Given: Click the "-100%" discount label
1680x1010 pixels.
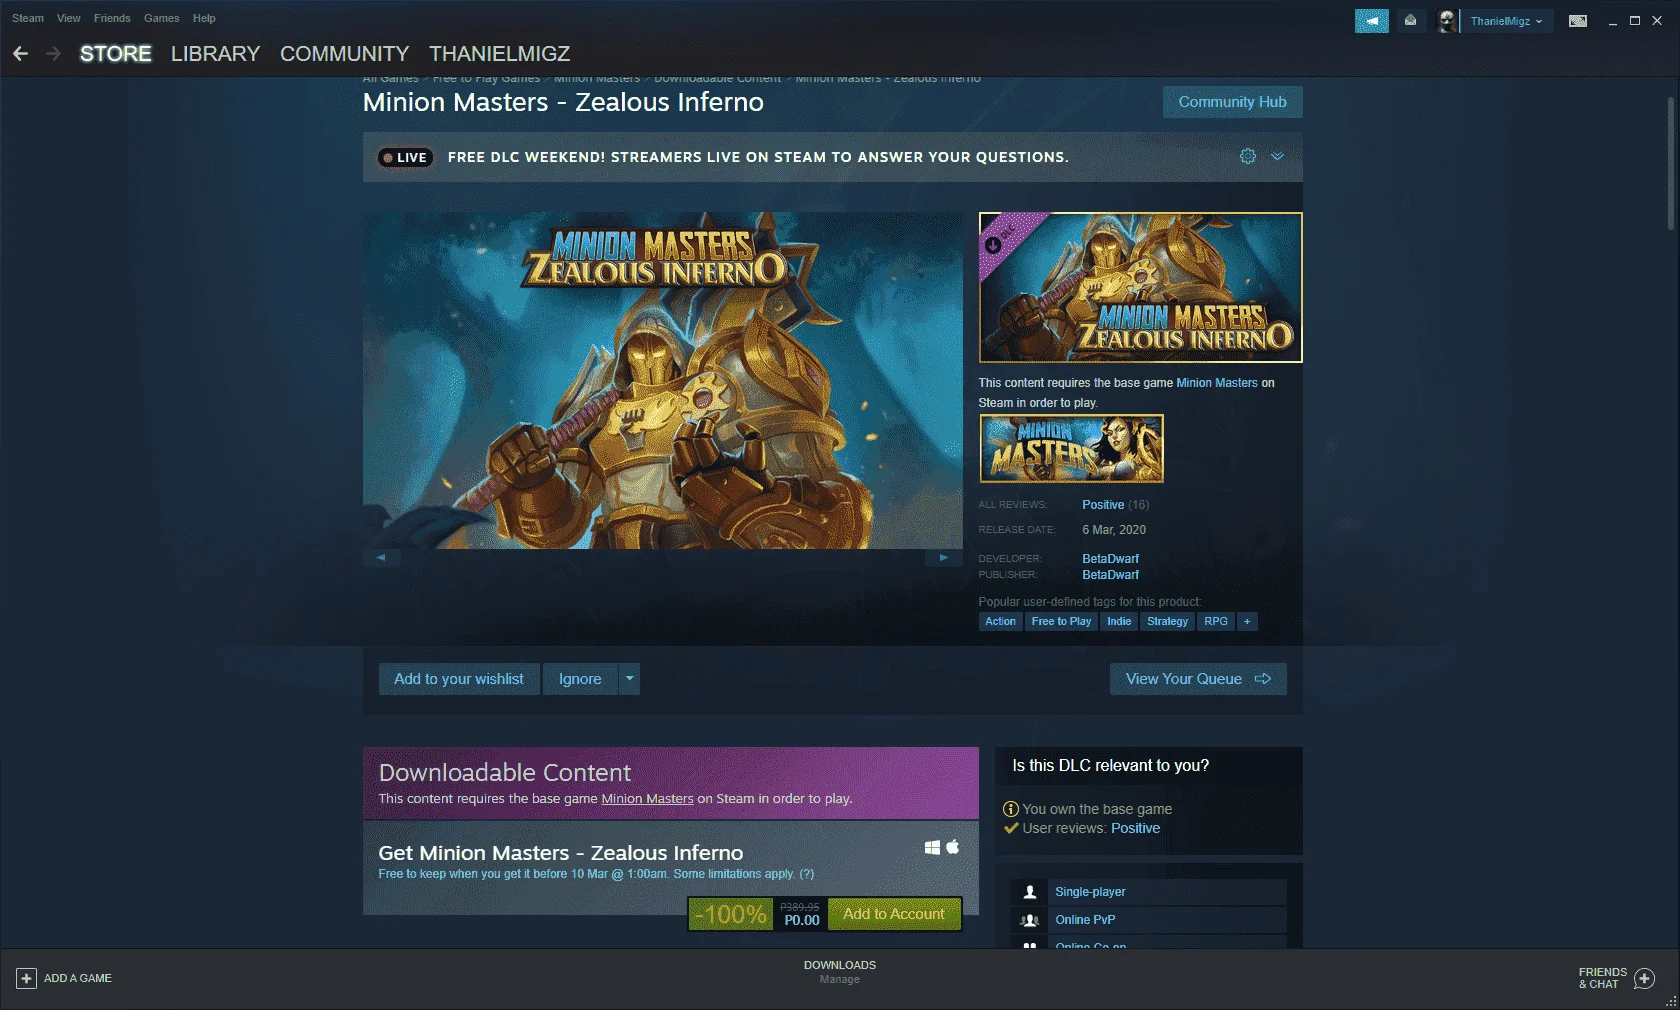Looking at the screenshot, I should (x=731, y=914).
